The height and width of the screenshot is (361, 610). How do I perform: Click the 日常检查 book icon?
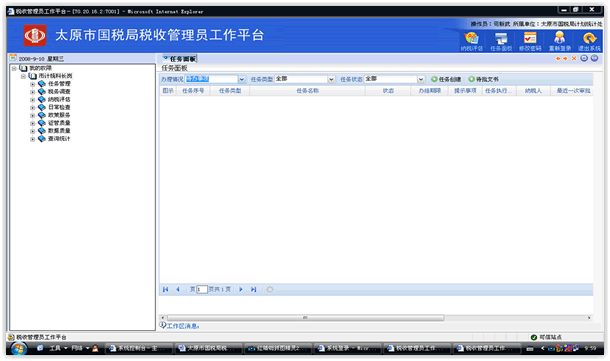coord(42,107)
